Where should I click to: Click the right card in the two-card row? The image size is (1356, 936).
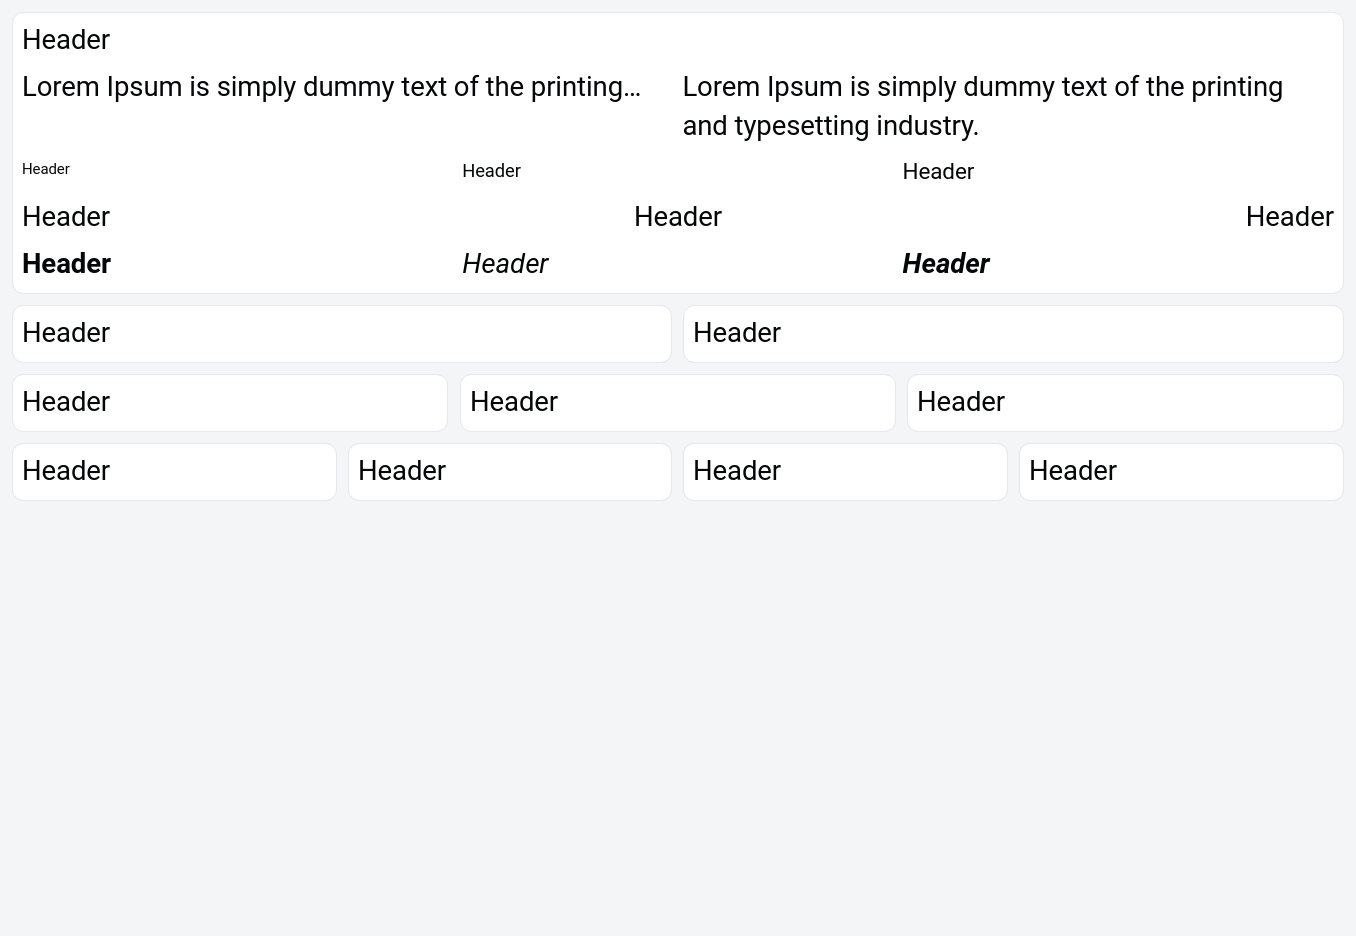[x=1012, y=334]
